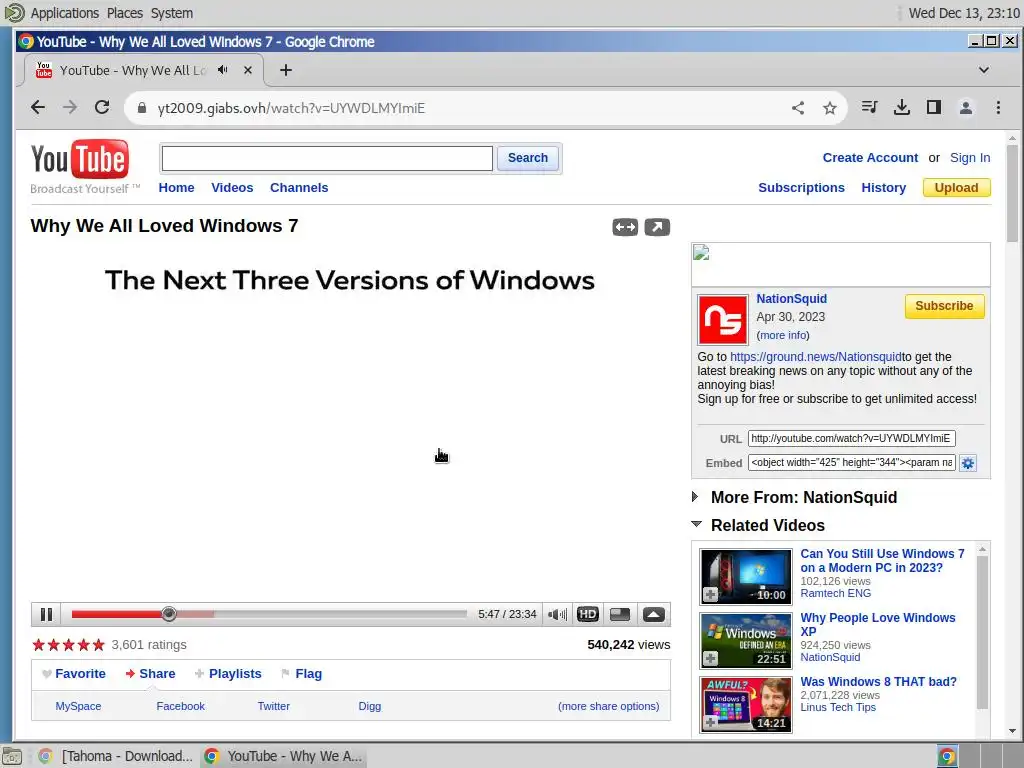Open thumbnail of Windows 7 2023 video

[x=746, y=577]
